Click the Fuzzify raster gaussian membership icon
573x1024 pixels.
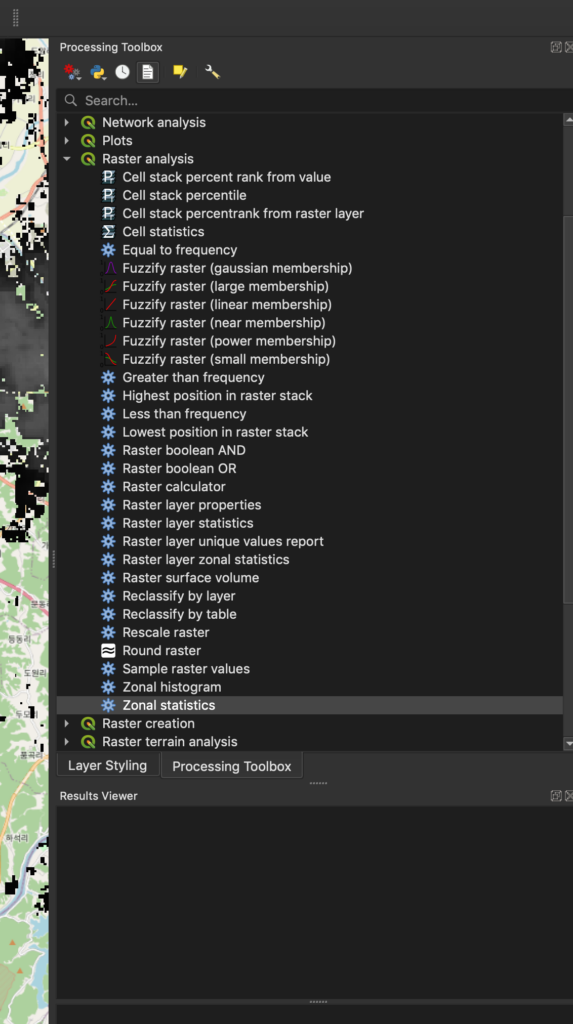[110, 268]
